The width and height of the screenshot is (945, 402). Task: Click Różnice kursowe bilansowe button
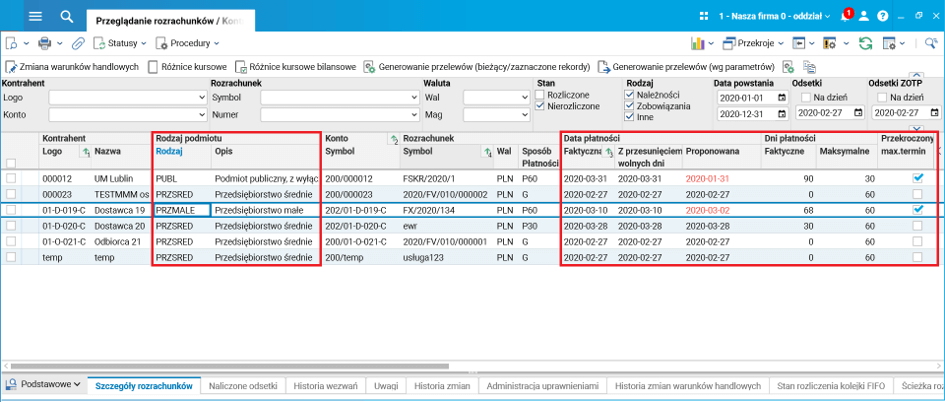[295, 66]
